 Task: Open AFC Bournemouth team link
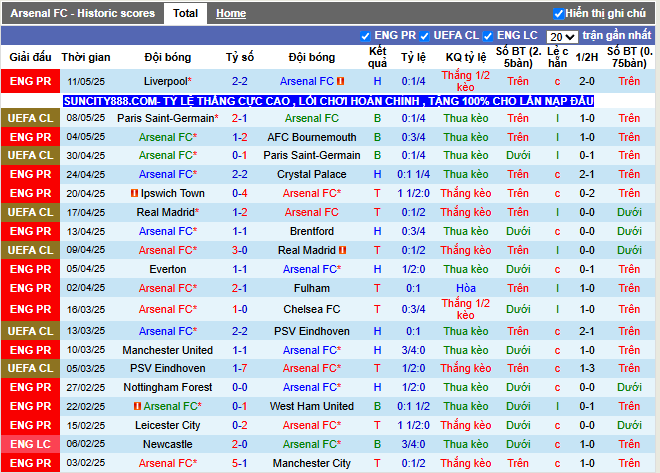(x=311, y=137)
